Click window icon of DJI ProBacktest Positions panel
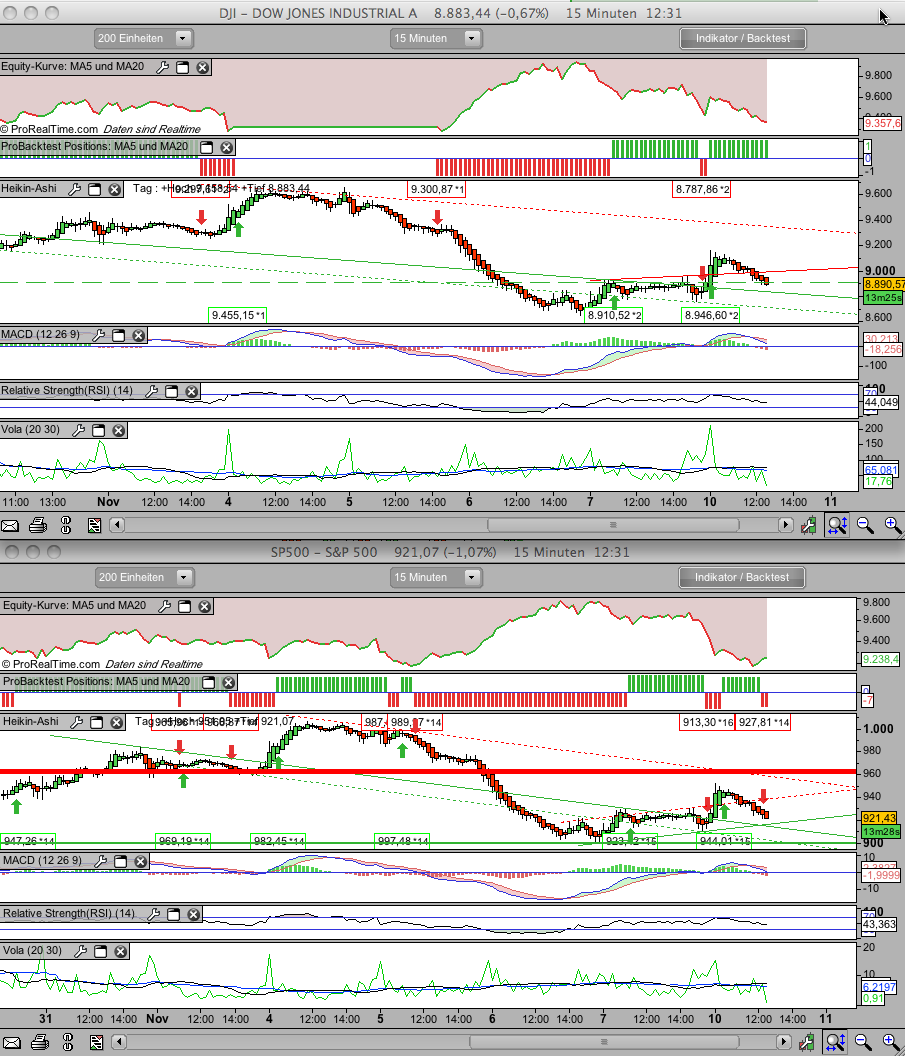This screenshot has height=1056, width=905. [207, 147]
